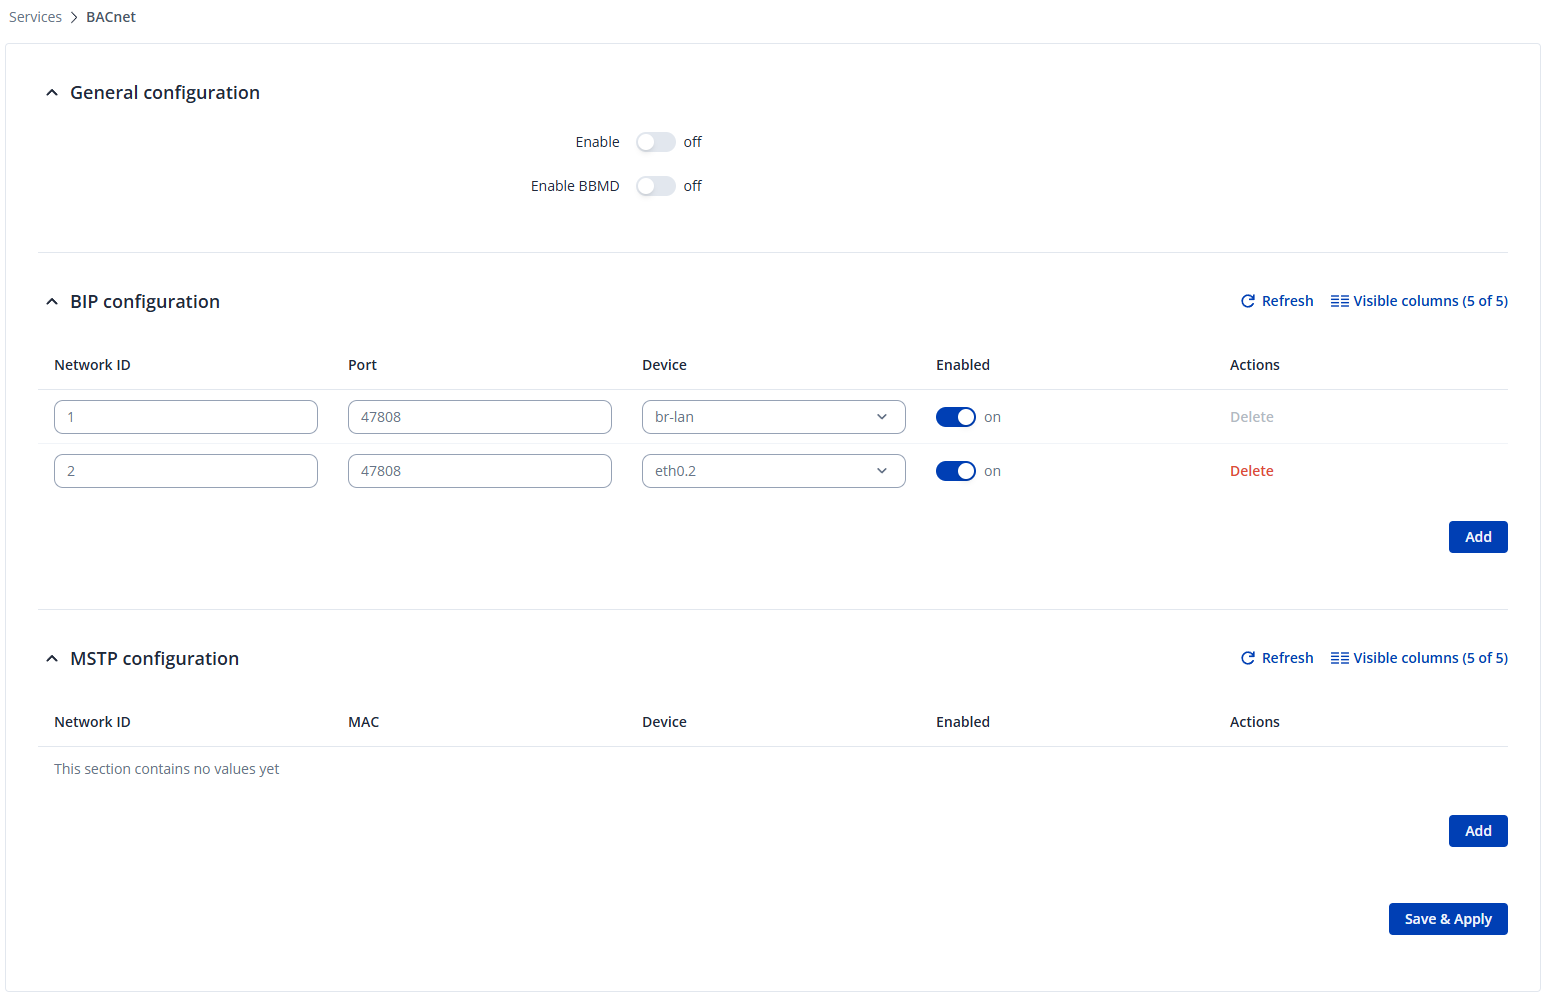Disable the br-lan row Enabled switch
Viewport: 1555px width, 1006px height.
[955, 417]
